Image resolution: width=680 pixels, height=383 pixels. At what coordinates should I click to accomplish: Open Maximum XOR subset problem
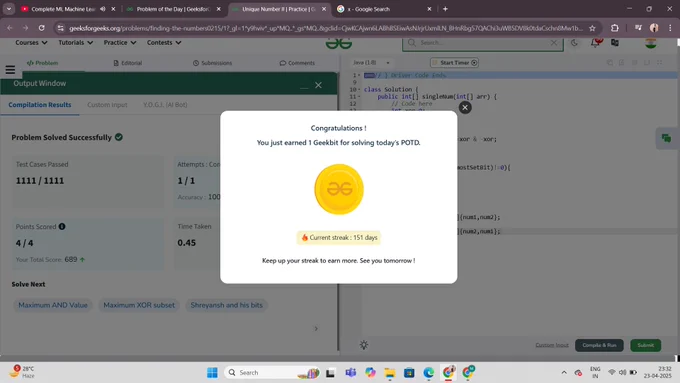coord(139,305)
